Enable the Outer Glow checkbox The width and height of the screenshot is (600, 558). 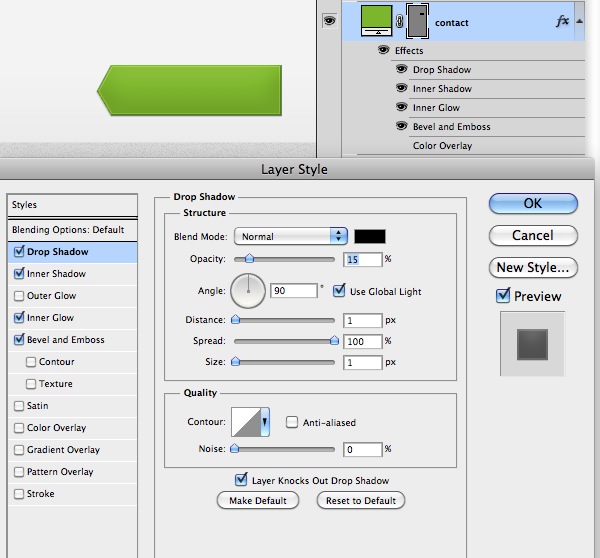(x=19, y=296)
